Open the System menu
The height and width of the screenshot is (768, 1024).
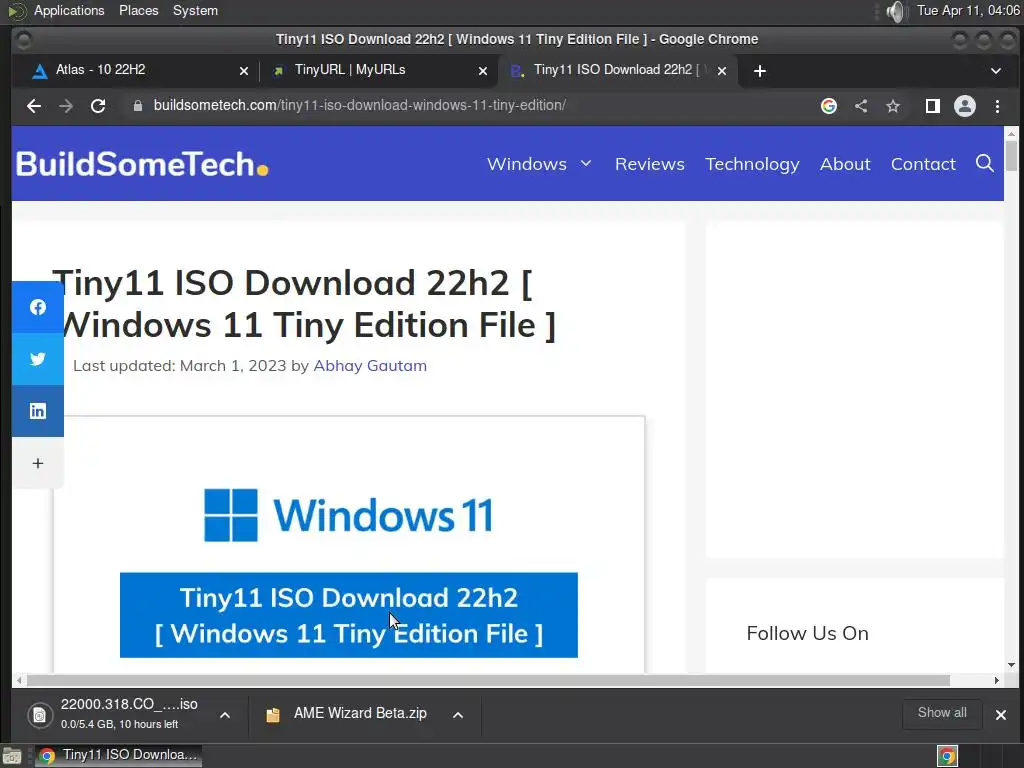pyautogui.click(x=195, y=10)
